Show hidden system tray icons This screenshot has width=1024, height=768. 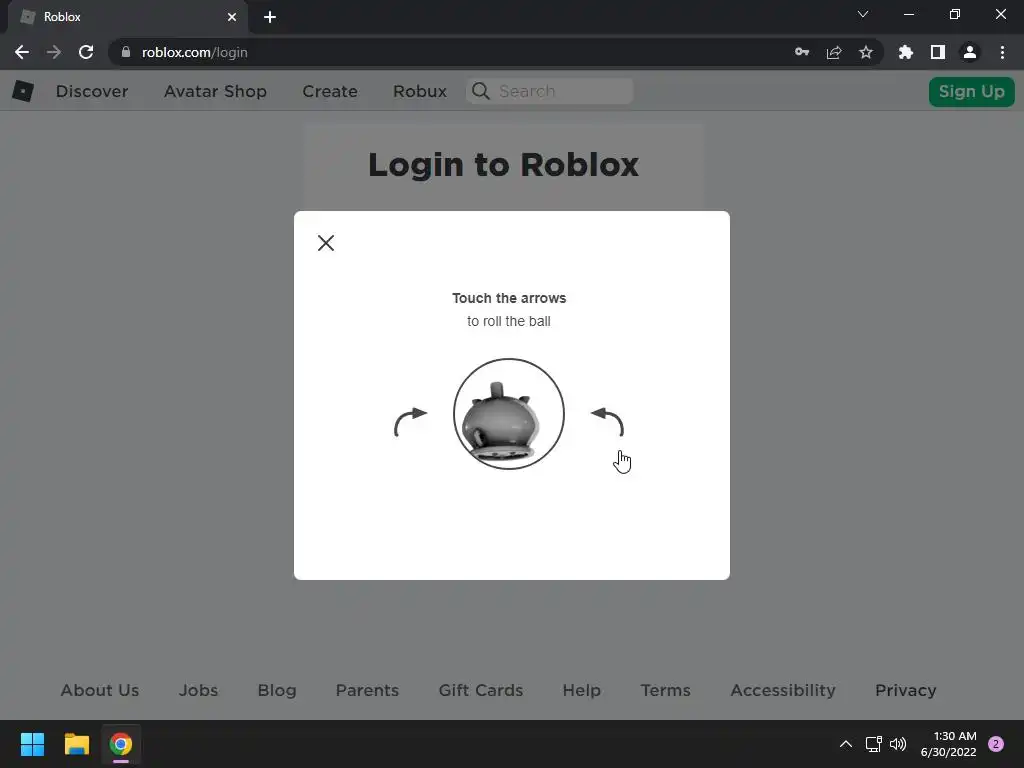pos(846,744)
